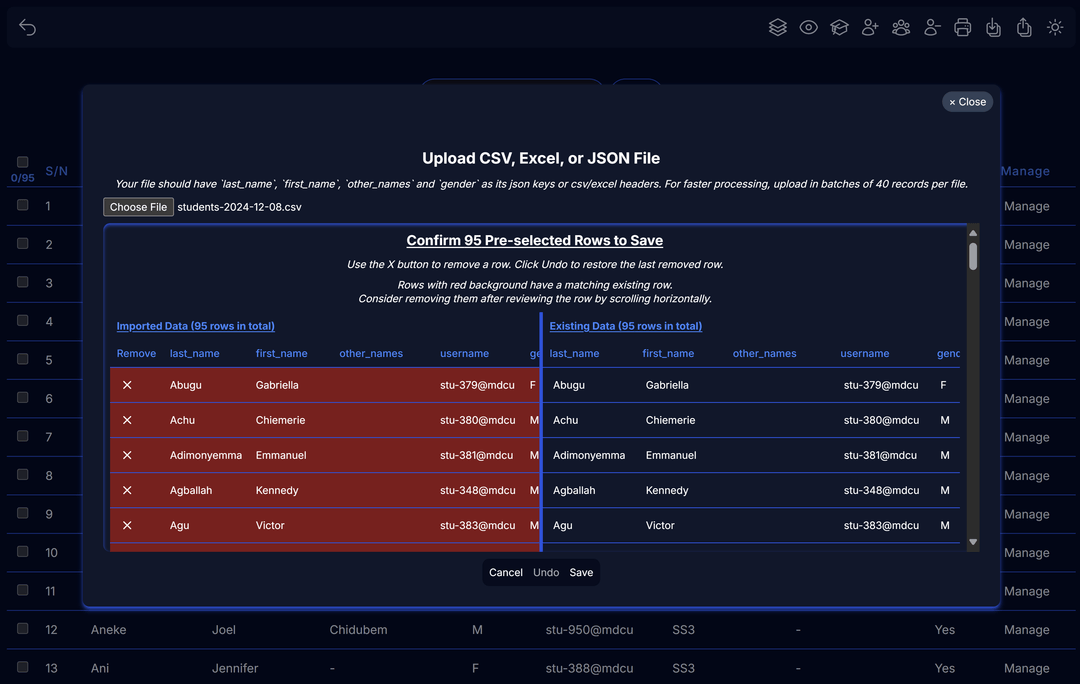
Task: Click the graduation cap icon
Action: point(839,28)
